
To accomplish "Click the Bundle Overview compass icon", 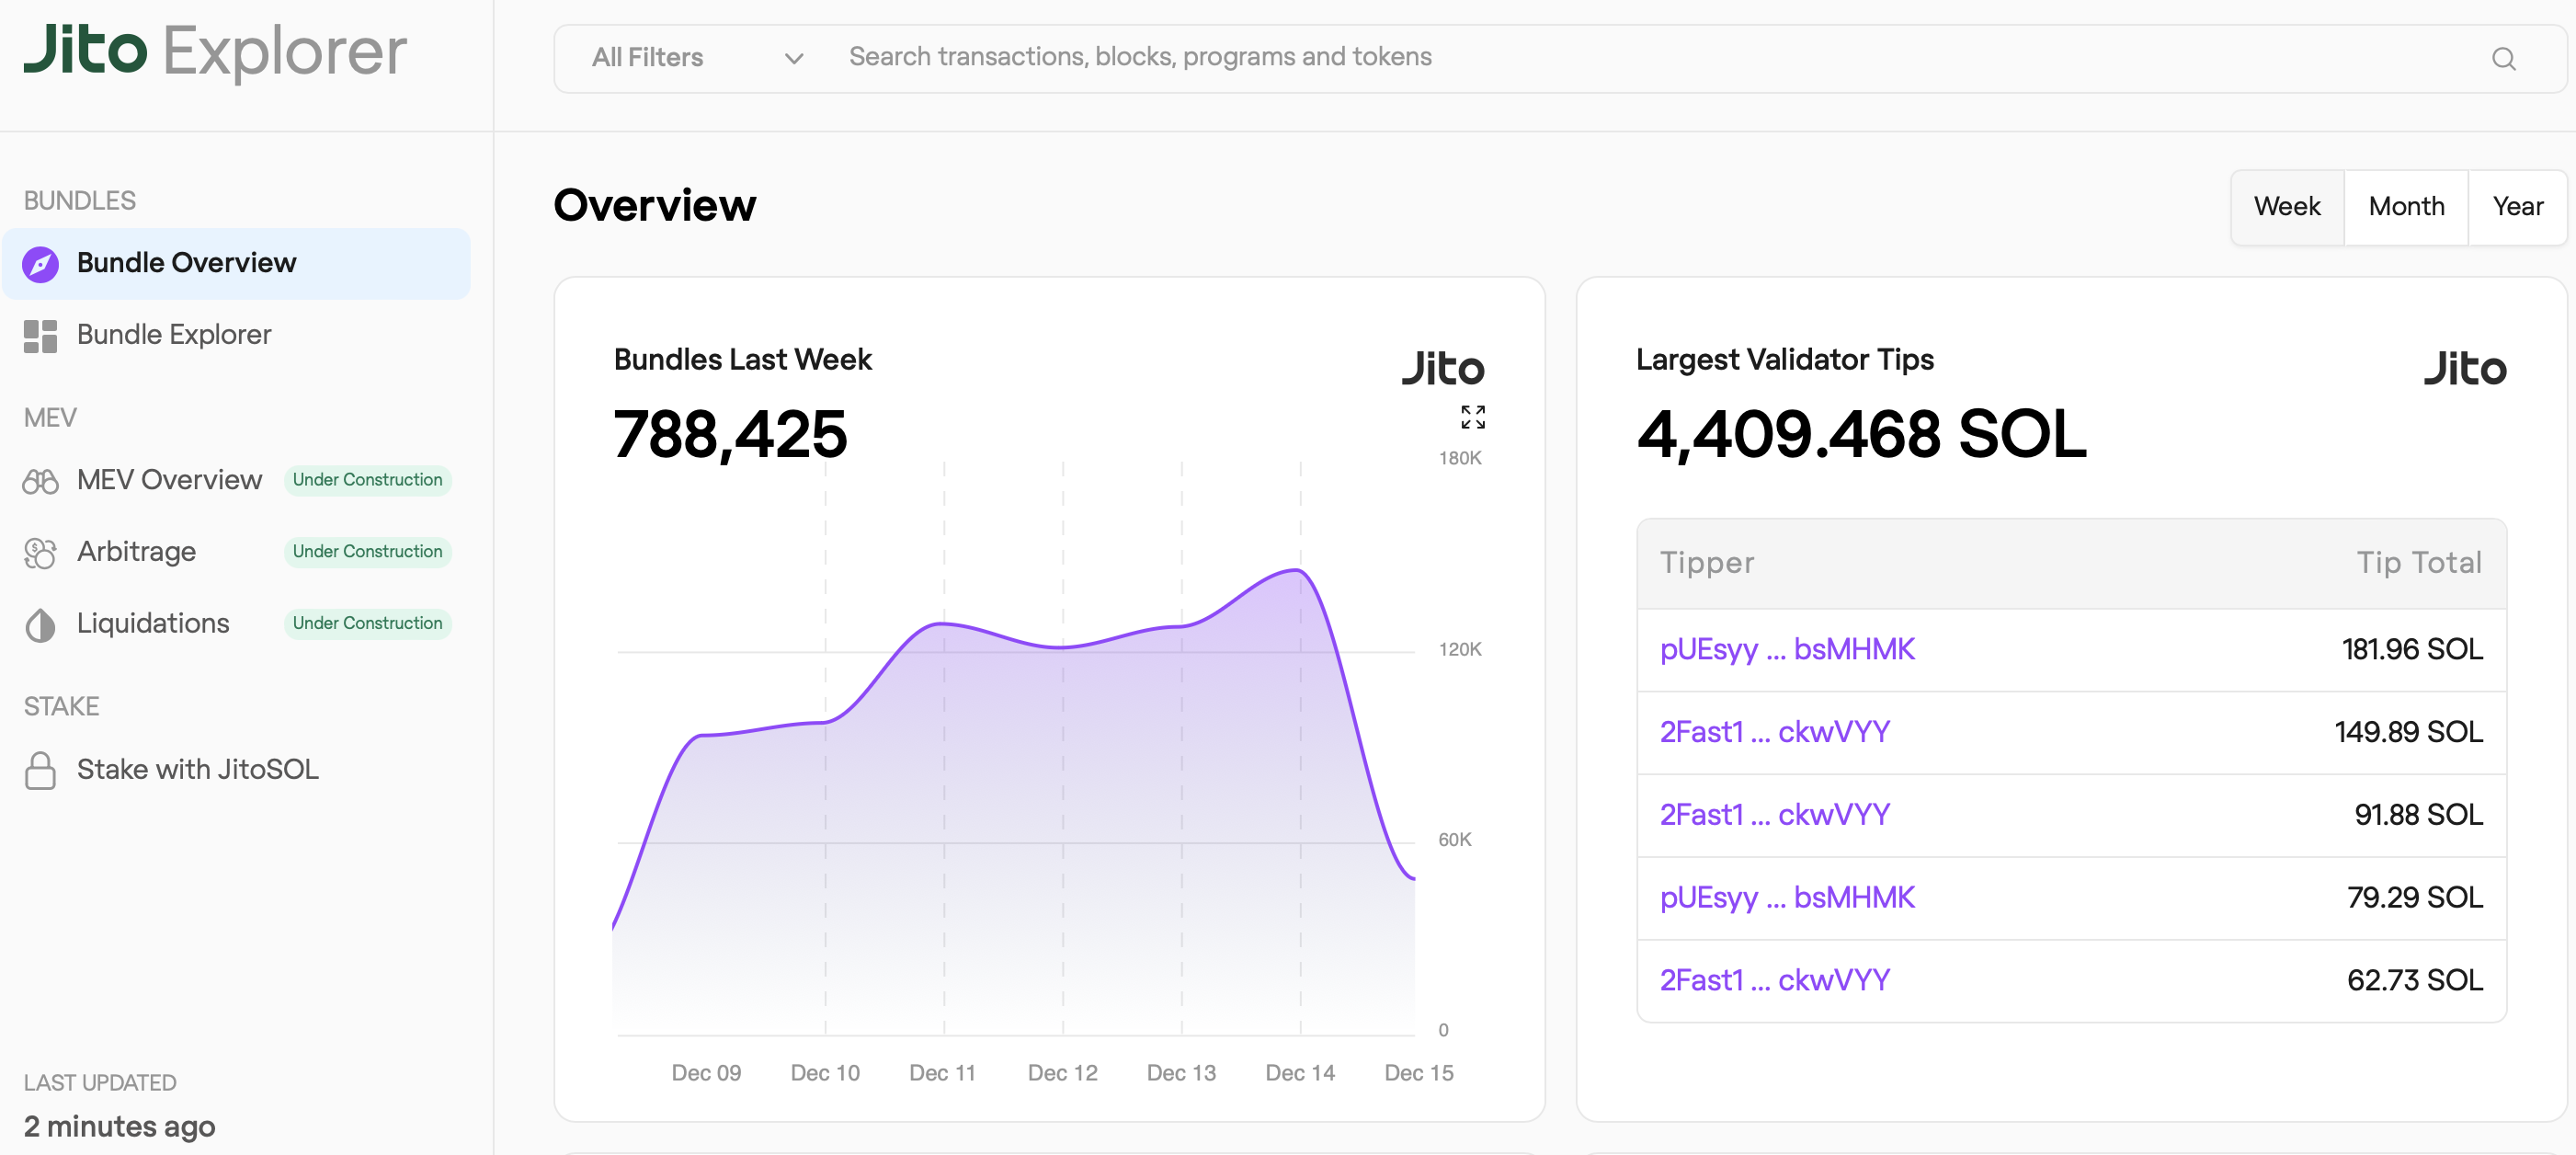I will (x=40, y=264).
